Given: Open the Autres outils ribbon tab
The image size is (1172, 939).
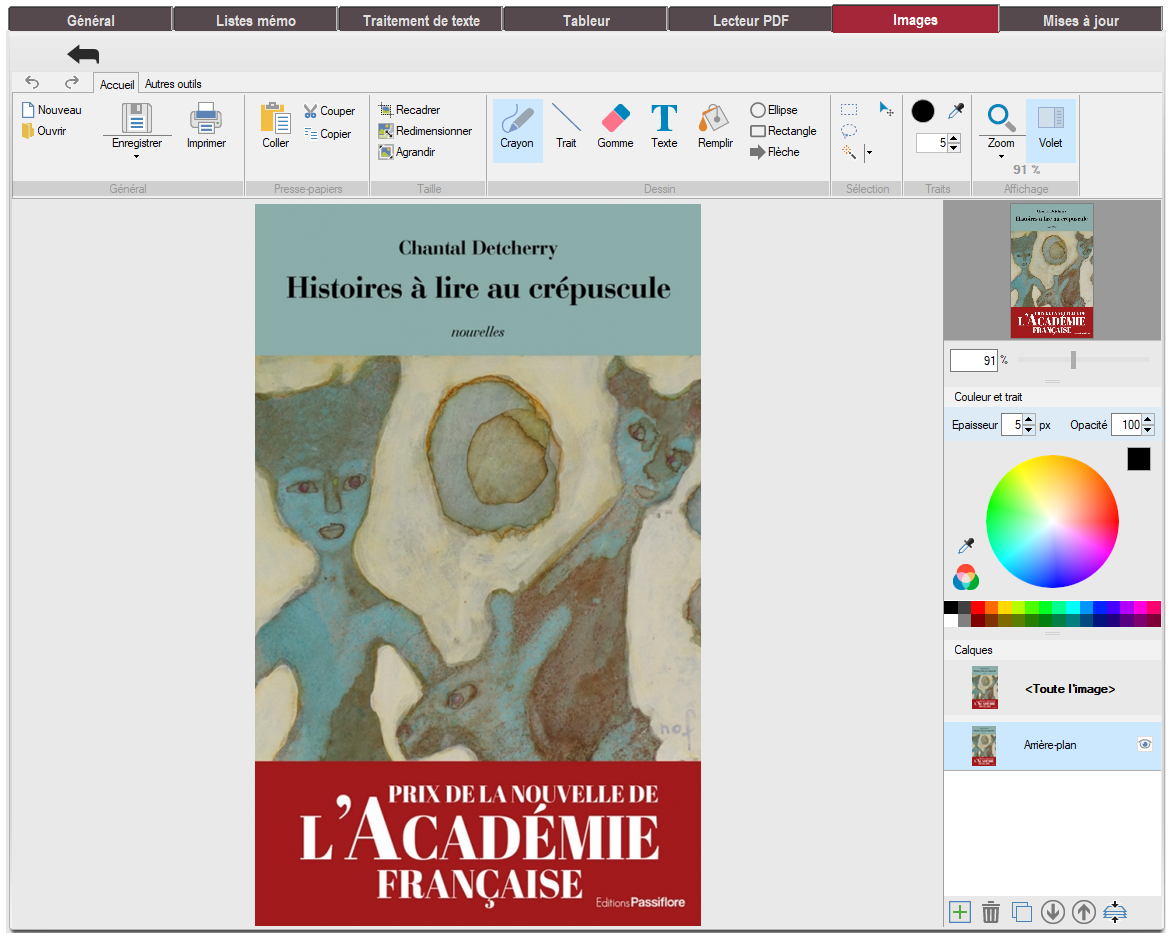Looking at the screenshot, I should 173,84.
